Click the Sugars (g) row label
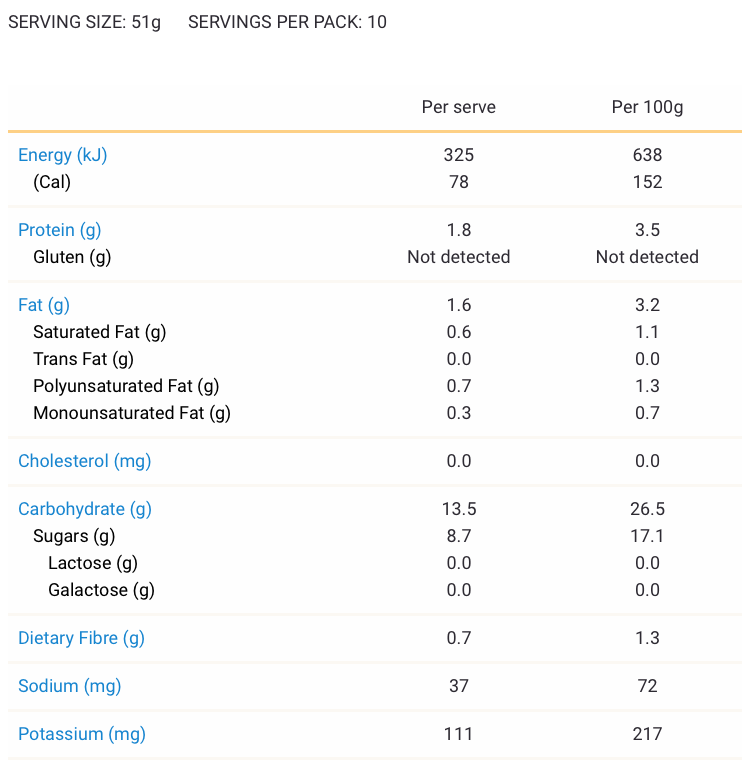The image size is (748, 771). tap(74, 536)
